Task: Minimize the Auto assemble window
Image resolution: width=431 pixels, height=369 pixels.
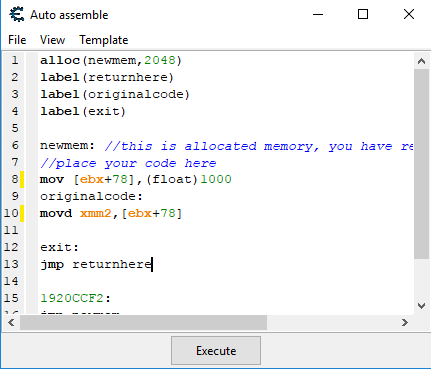Action: click(x=318, y=14)
